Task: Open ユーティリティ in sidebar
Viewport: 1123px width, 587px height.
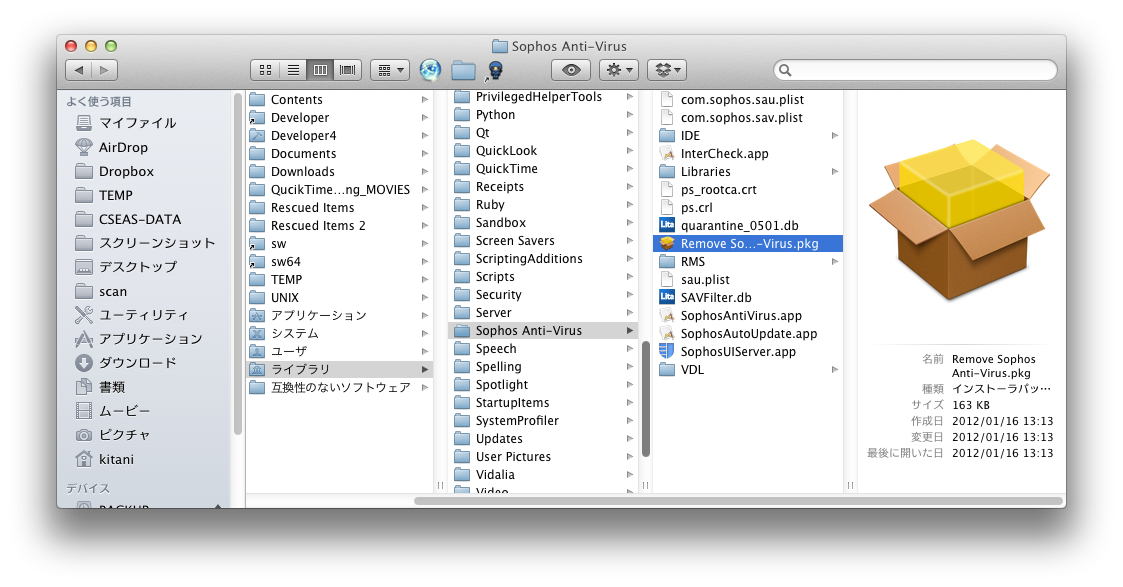Action: pyautogui.click(x=143, y=314)
